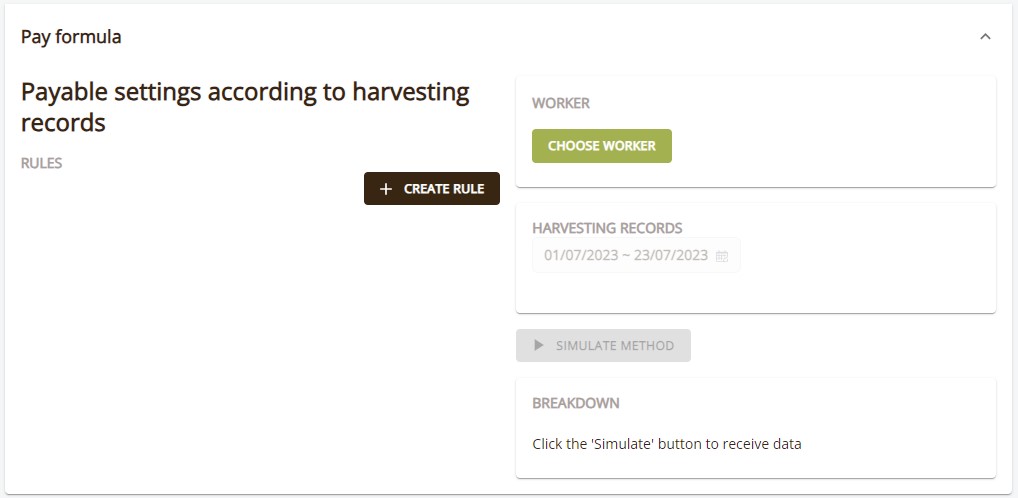Click the 'Simulate' hint text in Breakdown
Viewport: 1018px width, 498px height.
point(667,444)
